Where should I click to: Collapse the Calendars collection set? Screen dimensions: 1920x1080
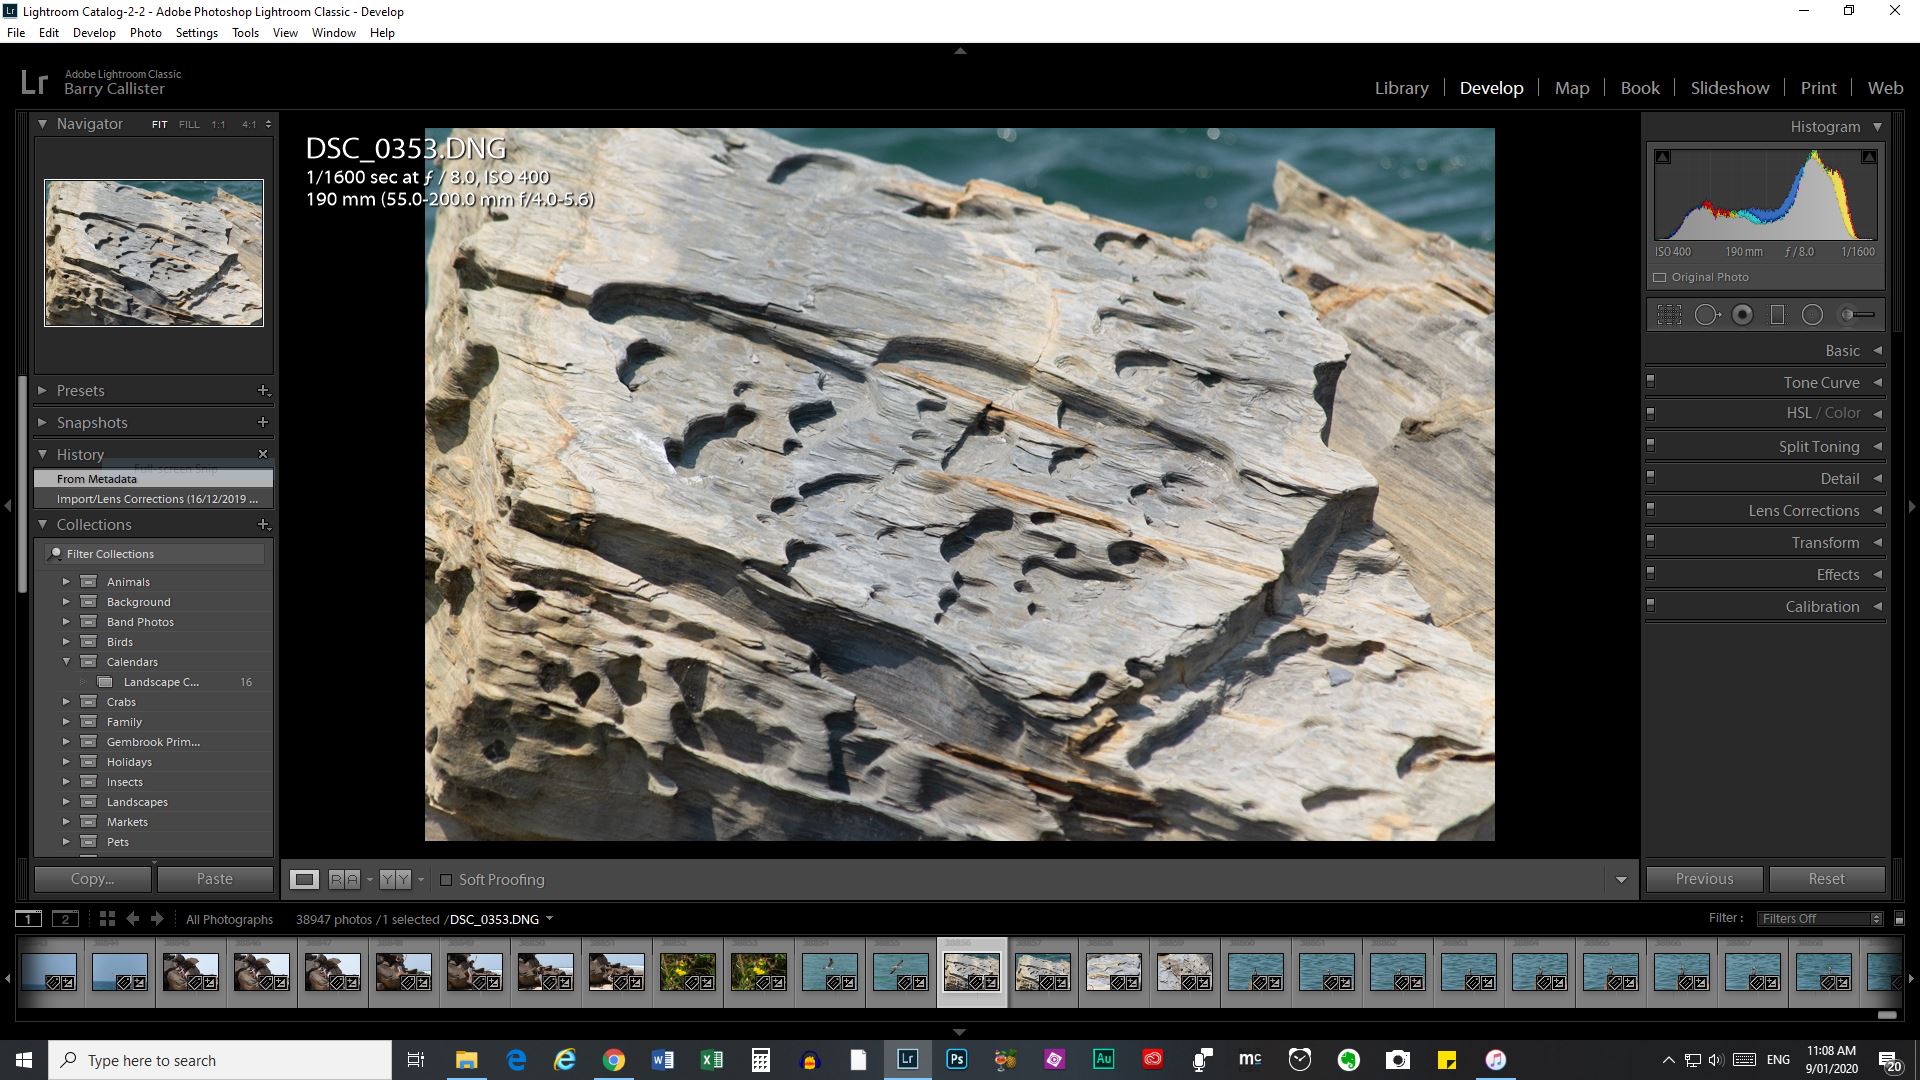tap(66, 662)
